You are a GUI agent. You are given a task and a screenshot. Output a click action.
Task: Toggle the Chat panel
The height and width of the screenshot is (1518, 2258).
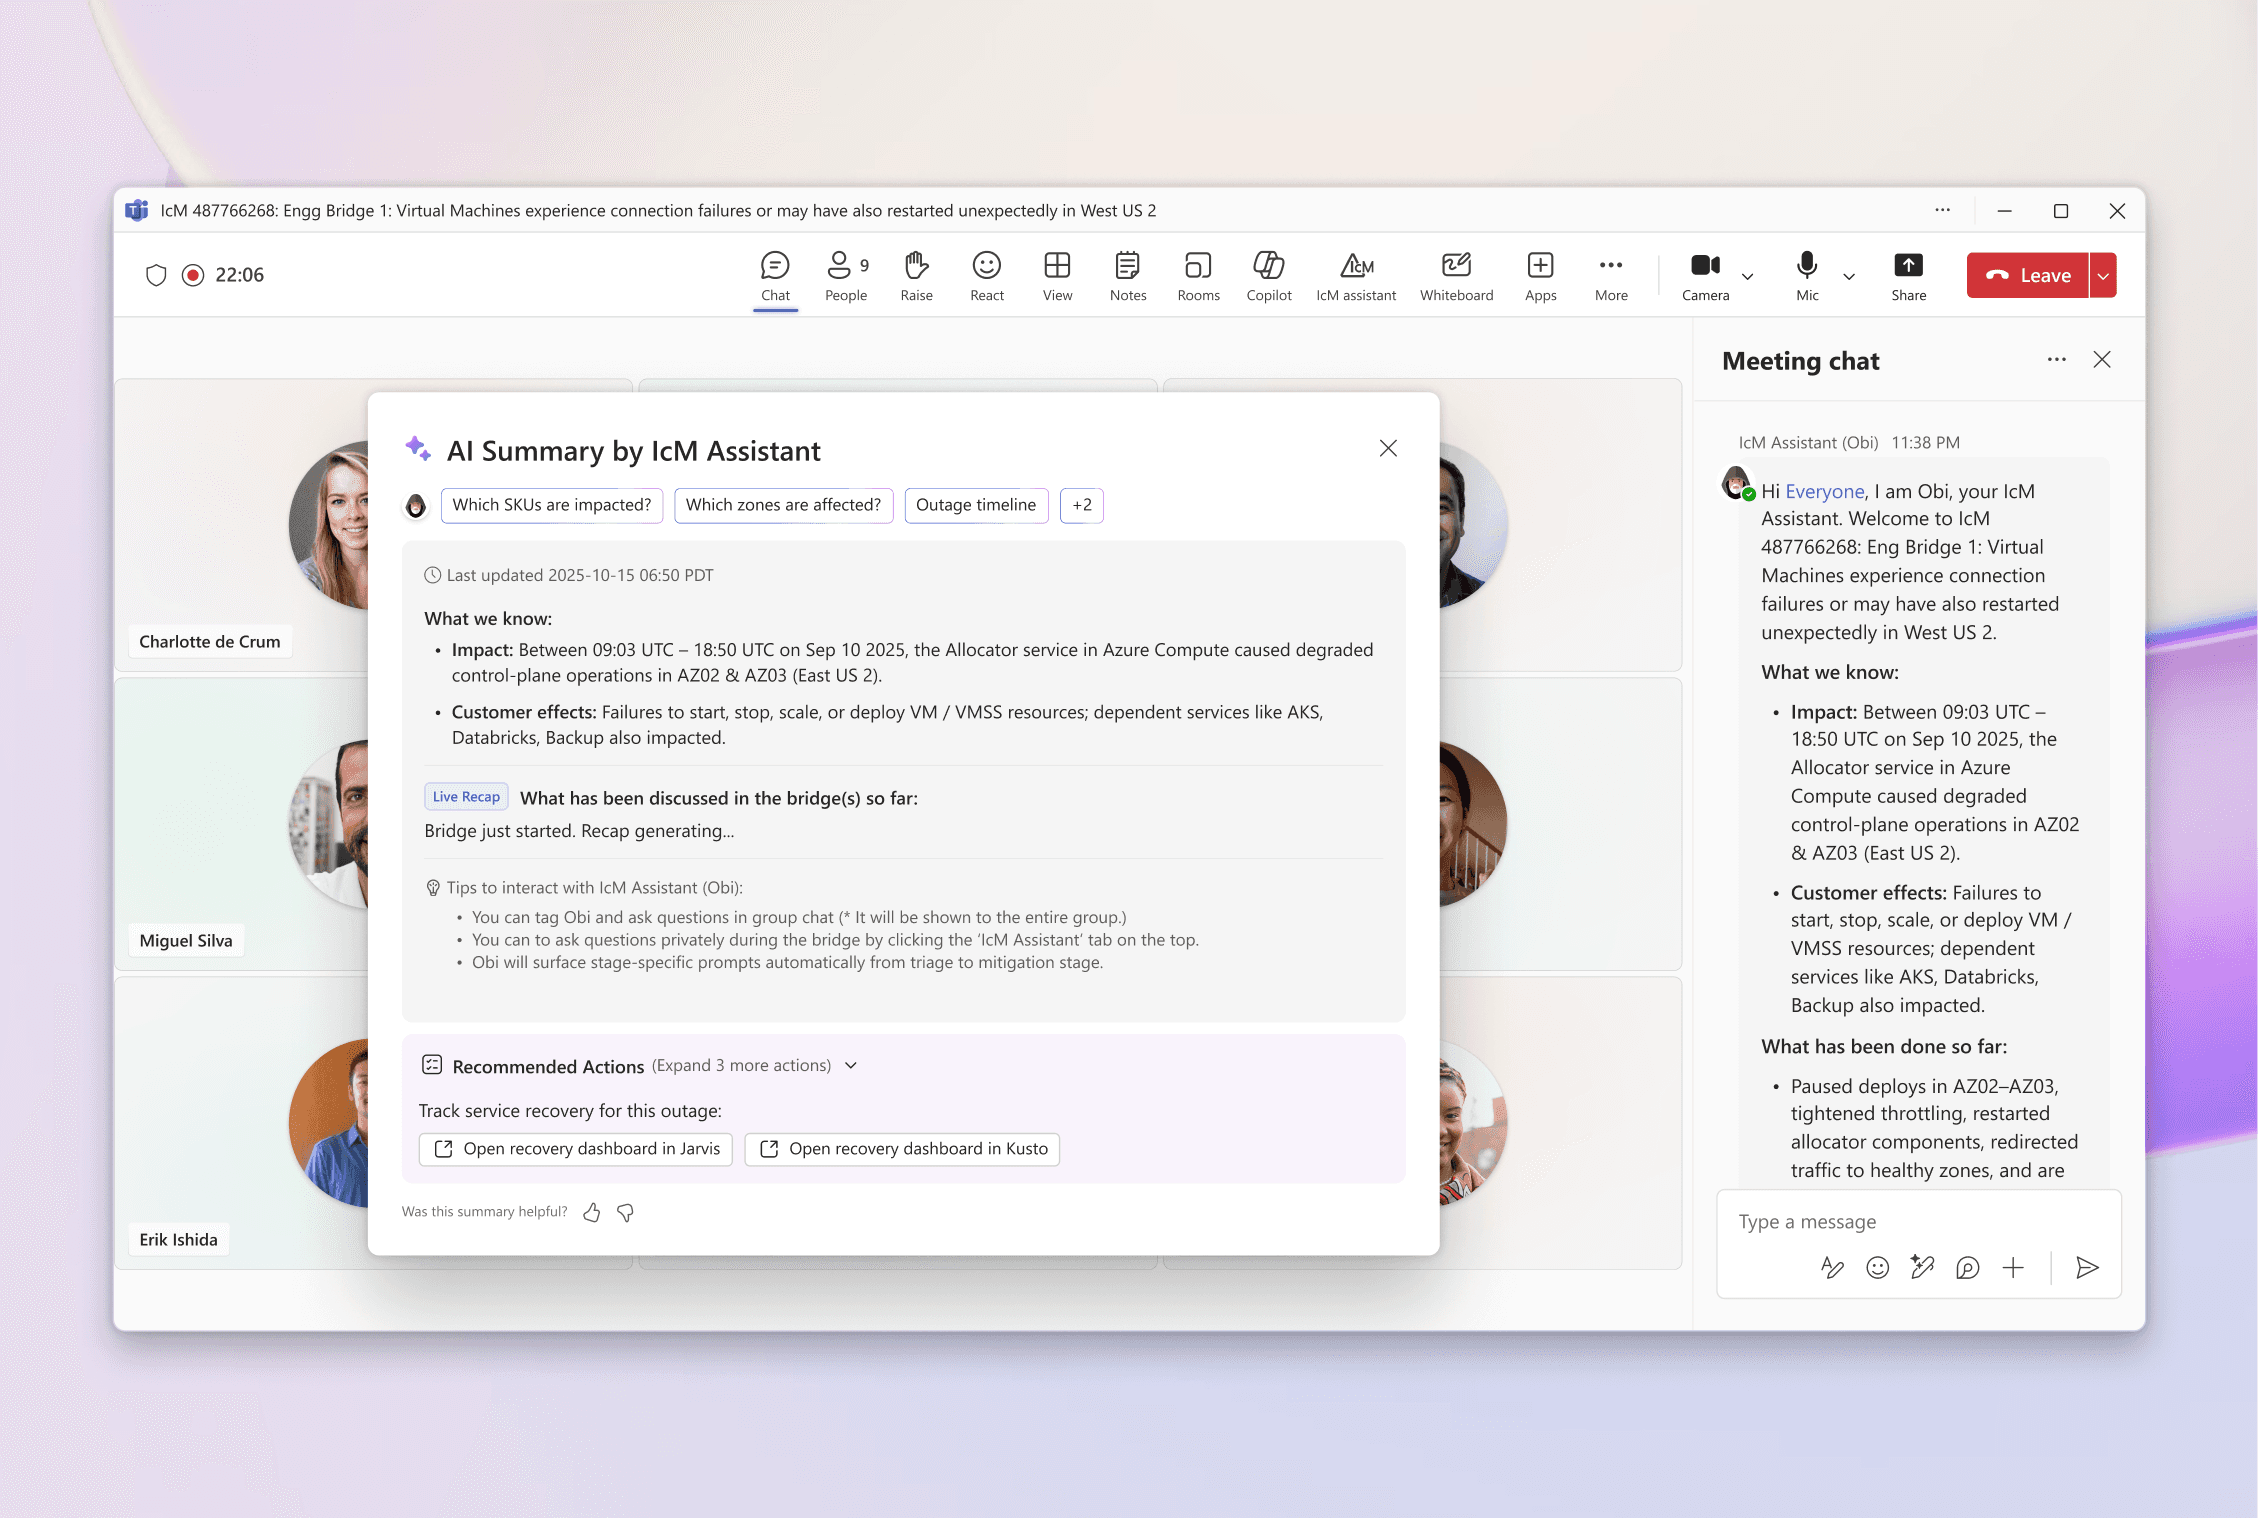[x=775, y=275]
